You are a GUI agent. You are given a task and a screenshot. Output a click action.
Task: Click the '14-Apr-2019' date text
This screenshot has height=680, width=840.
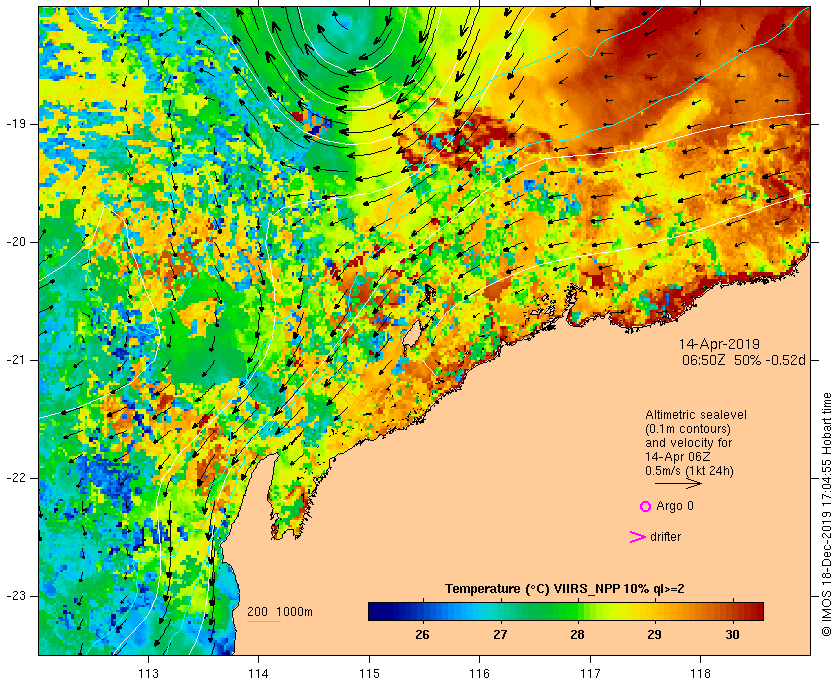[x=719, y=344]
